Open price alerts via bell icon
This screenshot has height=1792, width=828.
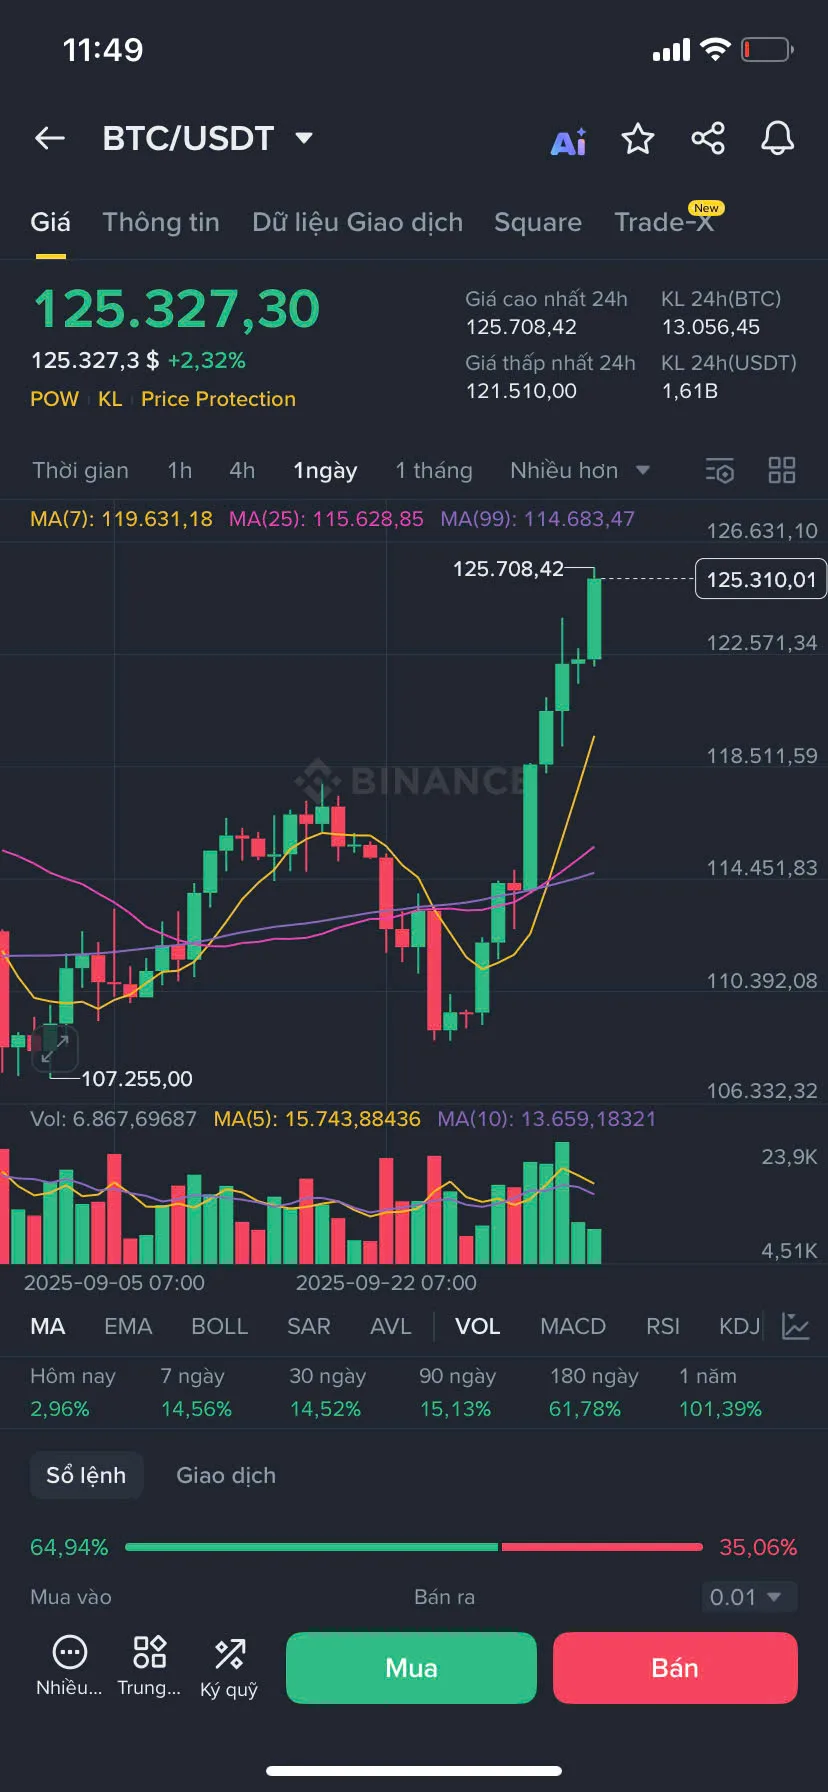[777, 140]
